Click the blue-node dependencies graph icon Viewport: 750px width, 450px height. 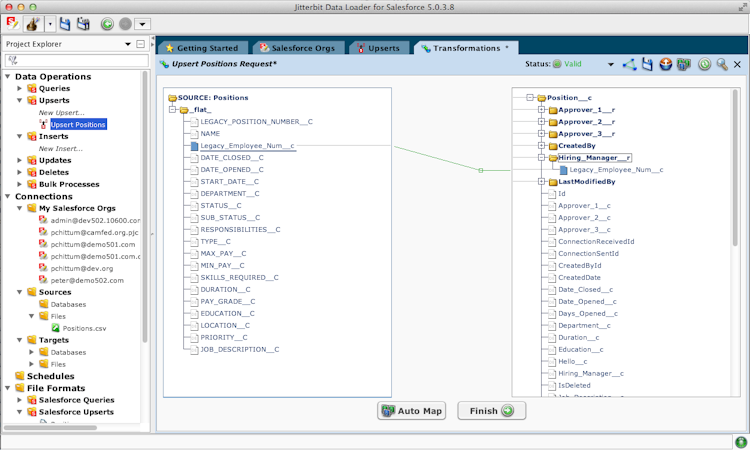pos(629,64)
